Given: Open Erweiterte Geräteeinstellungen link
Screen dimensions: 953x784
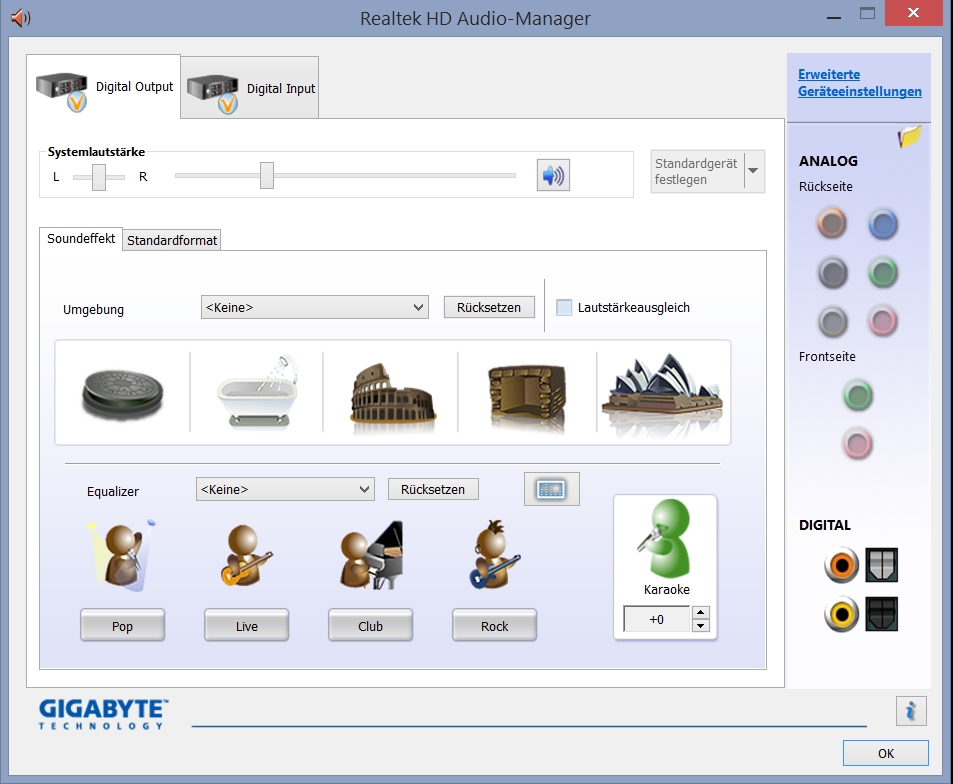Looking at the screenshot, I should point(859,83).
